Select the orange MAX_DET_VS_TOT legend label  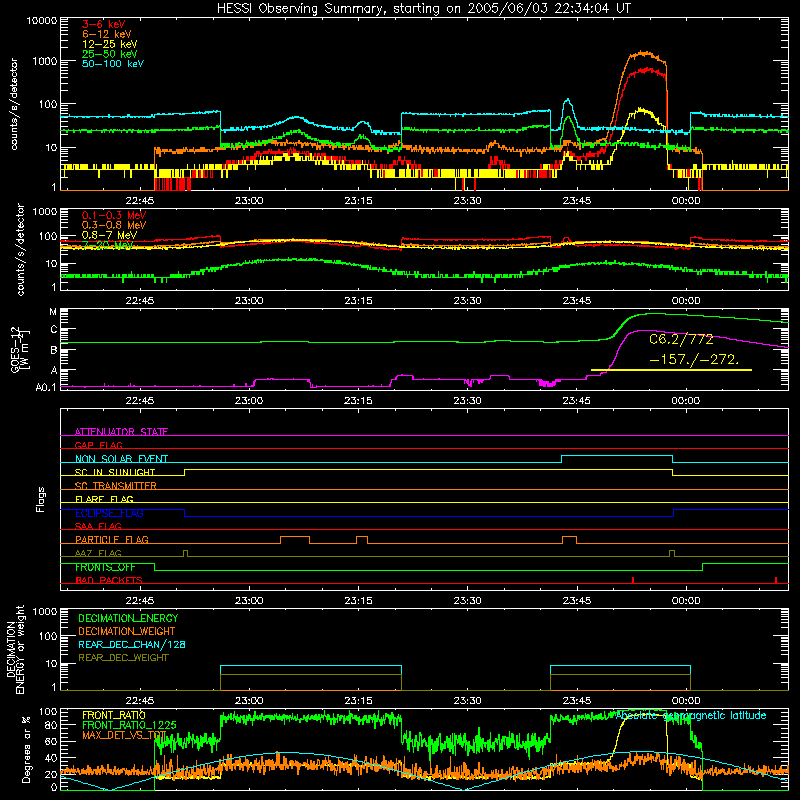[124, 735]
